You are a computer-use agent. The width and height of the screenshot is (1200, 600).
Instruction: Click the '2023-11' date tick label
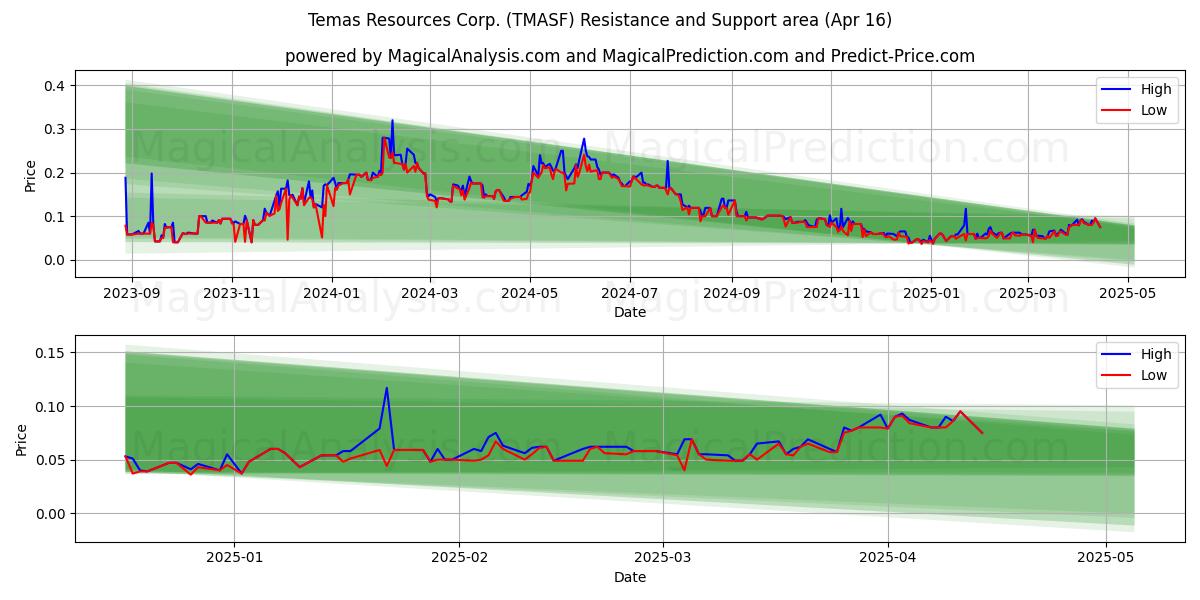[x=232, y=294]
